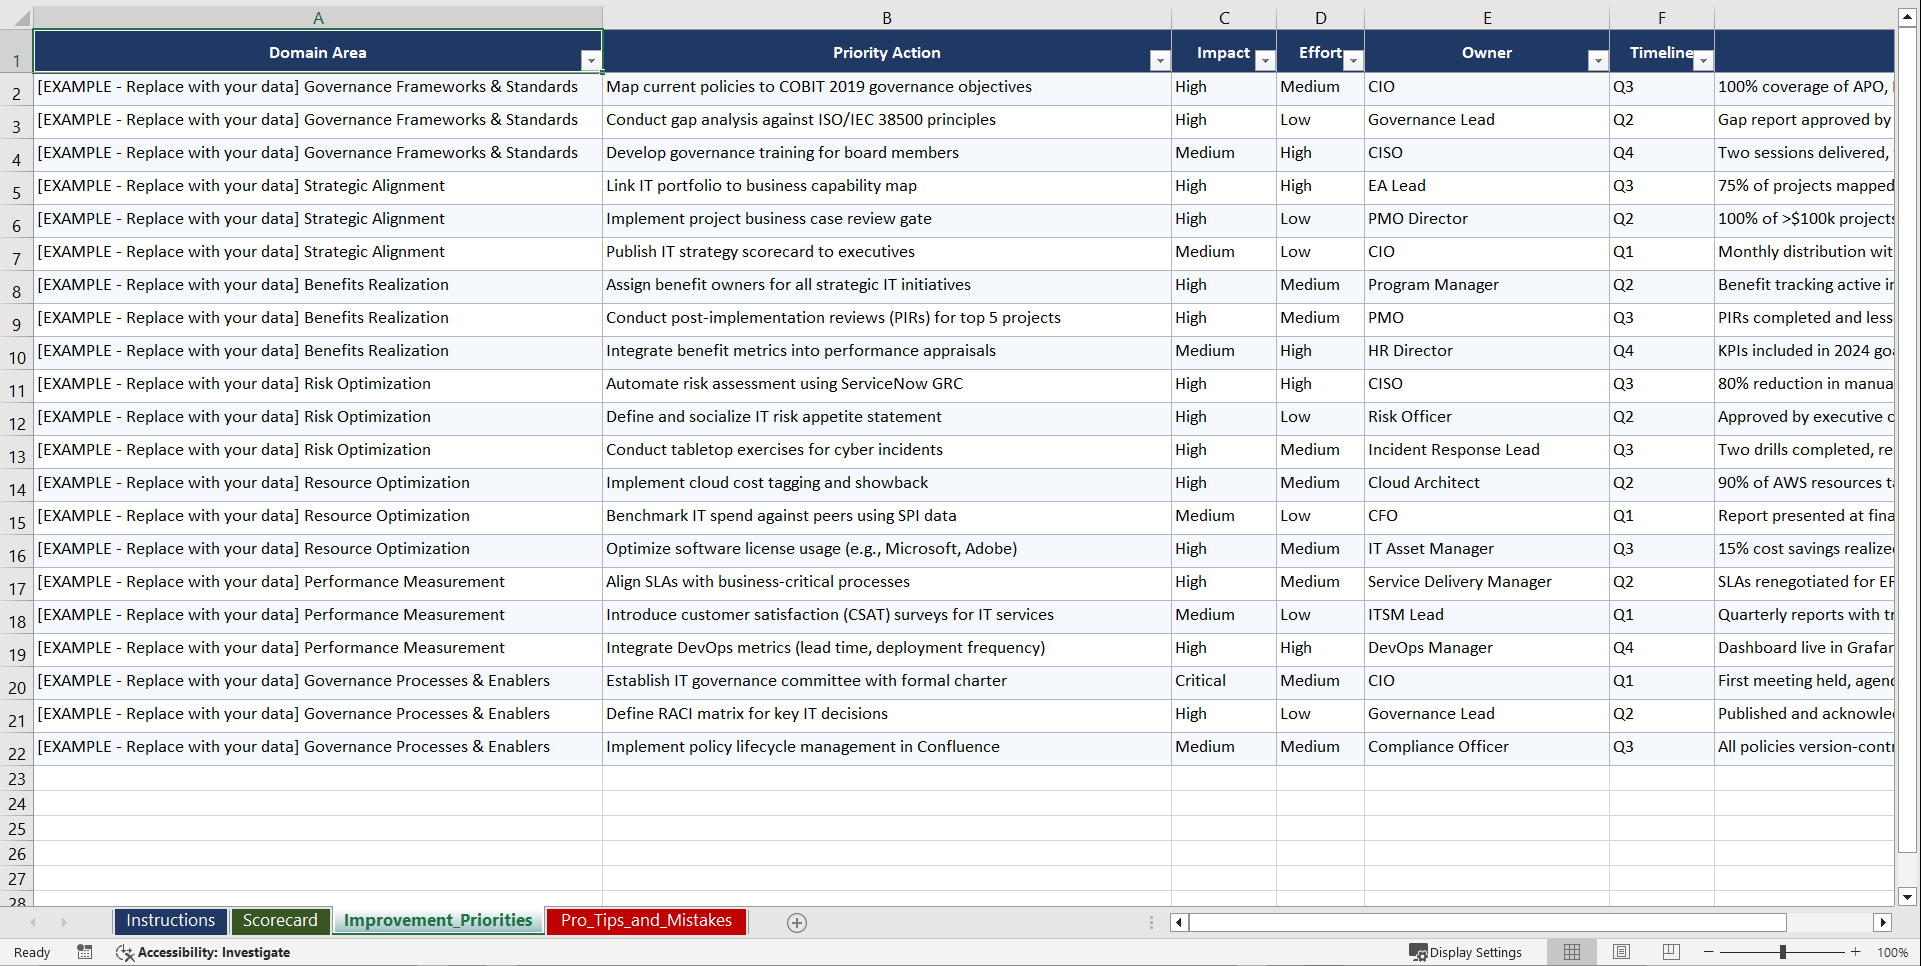This screenshot has width=1921, height=966.
Task: Click the macro recording icon
Action: click(x=85, y=952)
